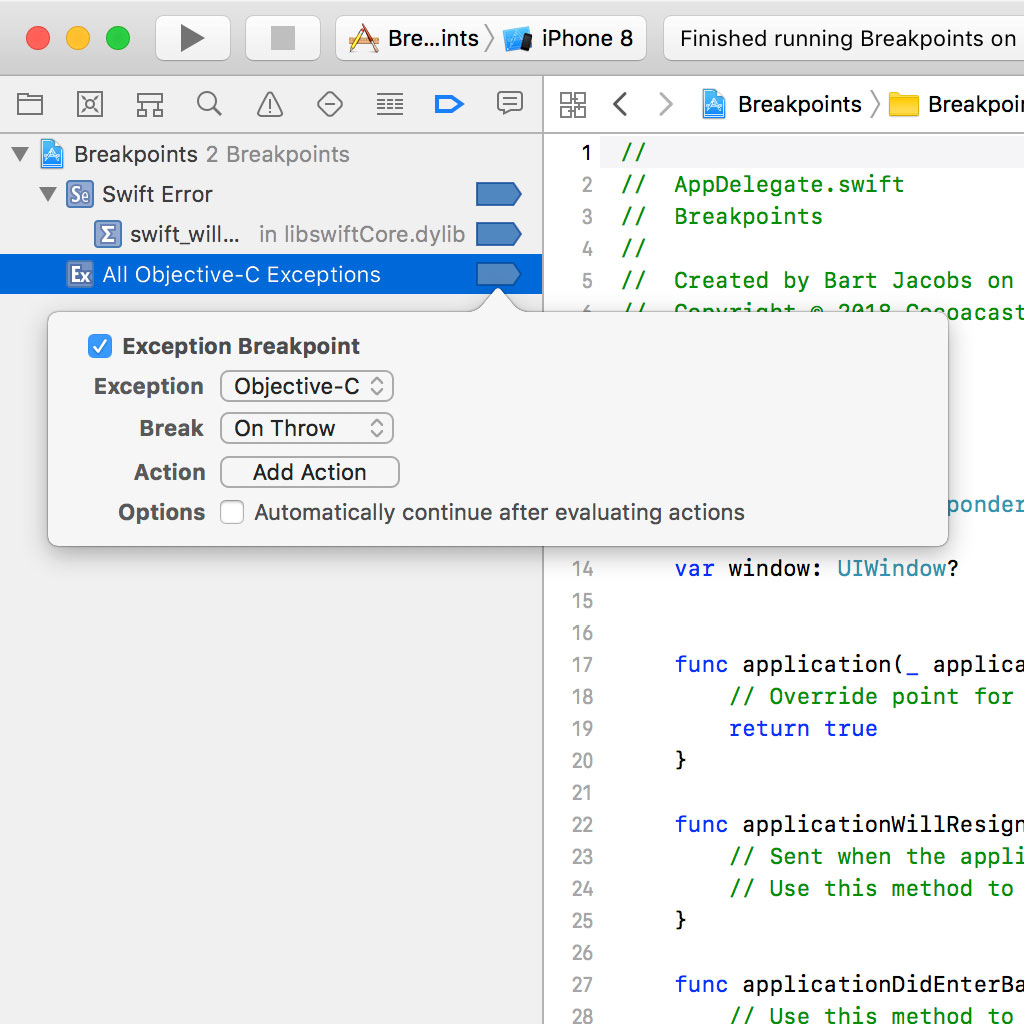Viewport: 1024px width, 1024px height.
Task: Uncheck the Exception Breakpoint checkbox
Action: [x=99, y=346]
